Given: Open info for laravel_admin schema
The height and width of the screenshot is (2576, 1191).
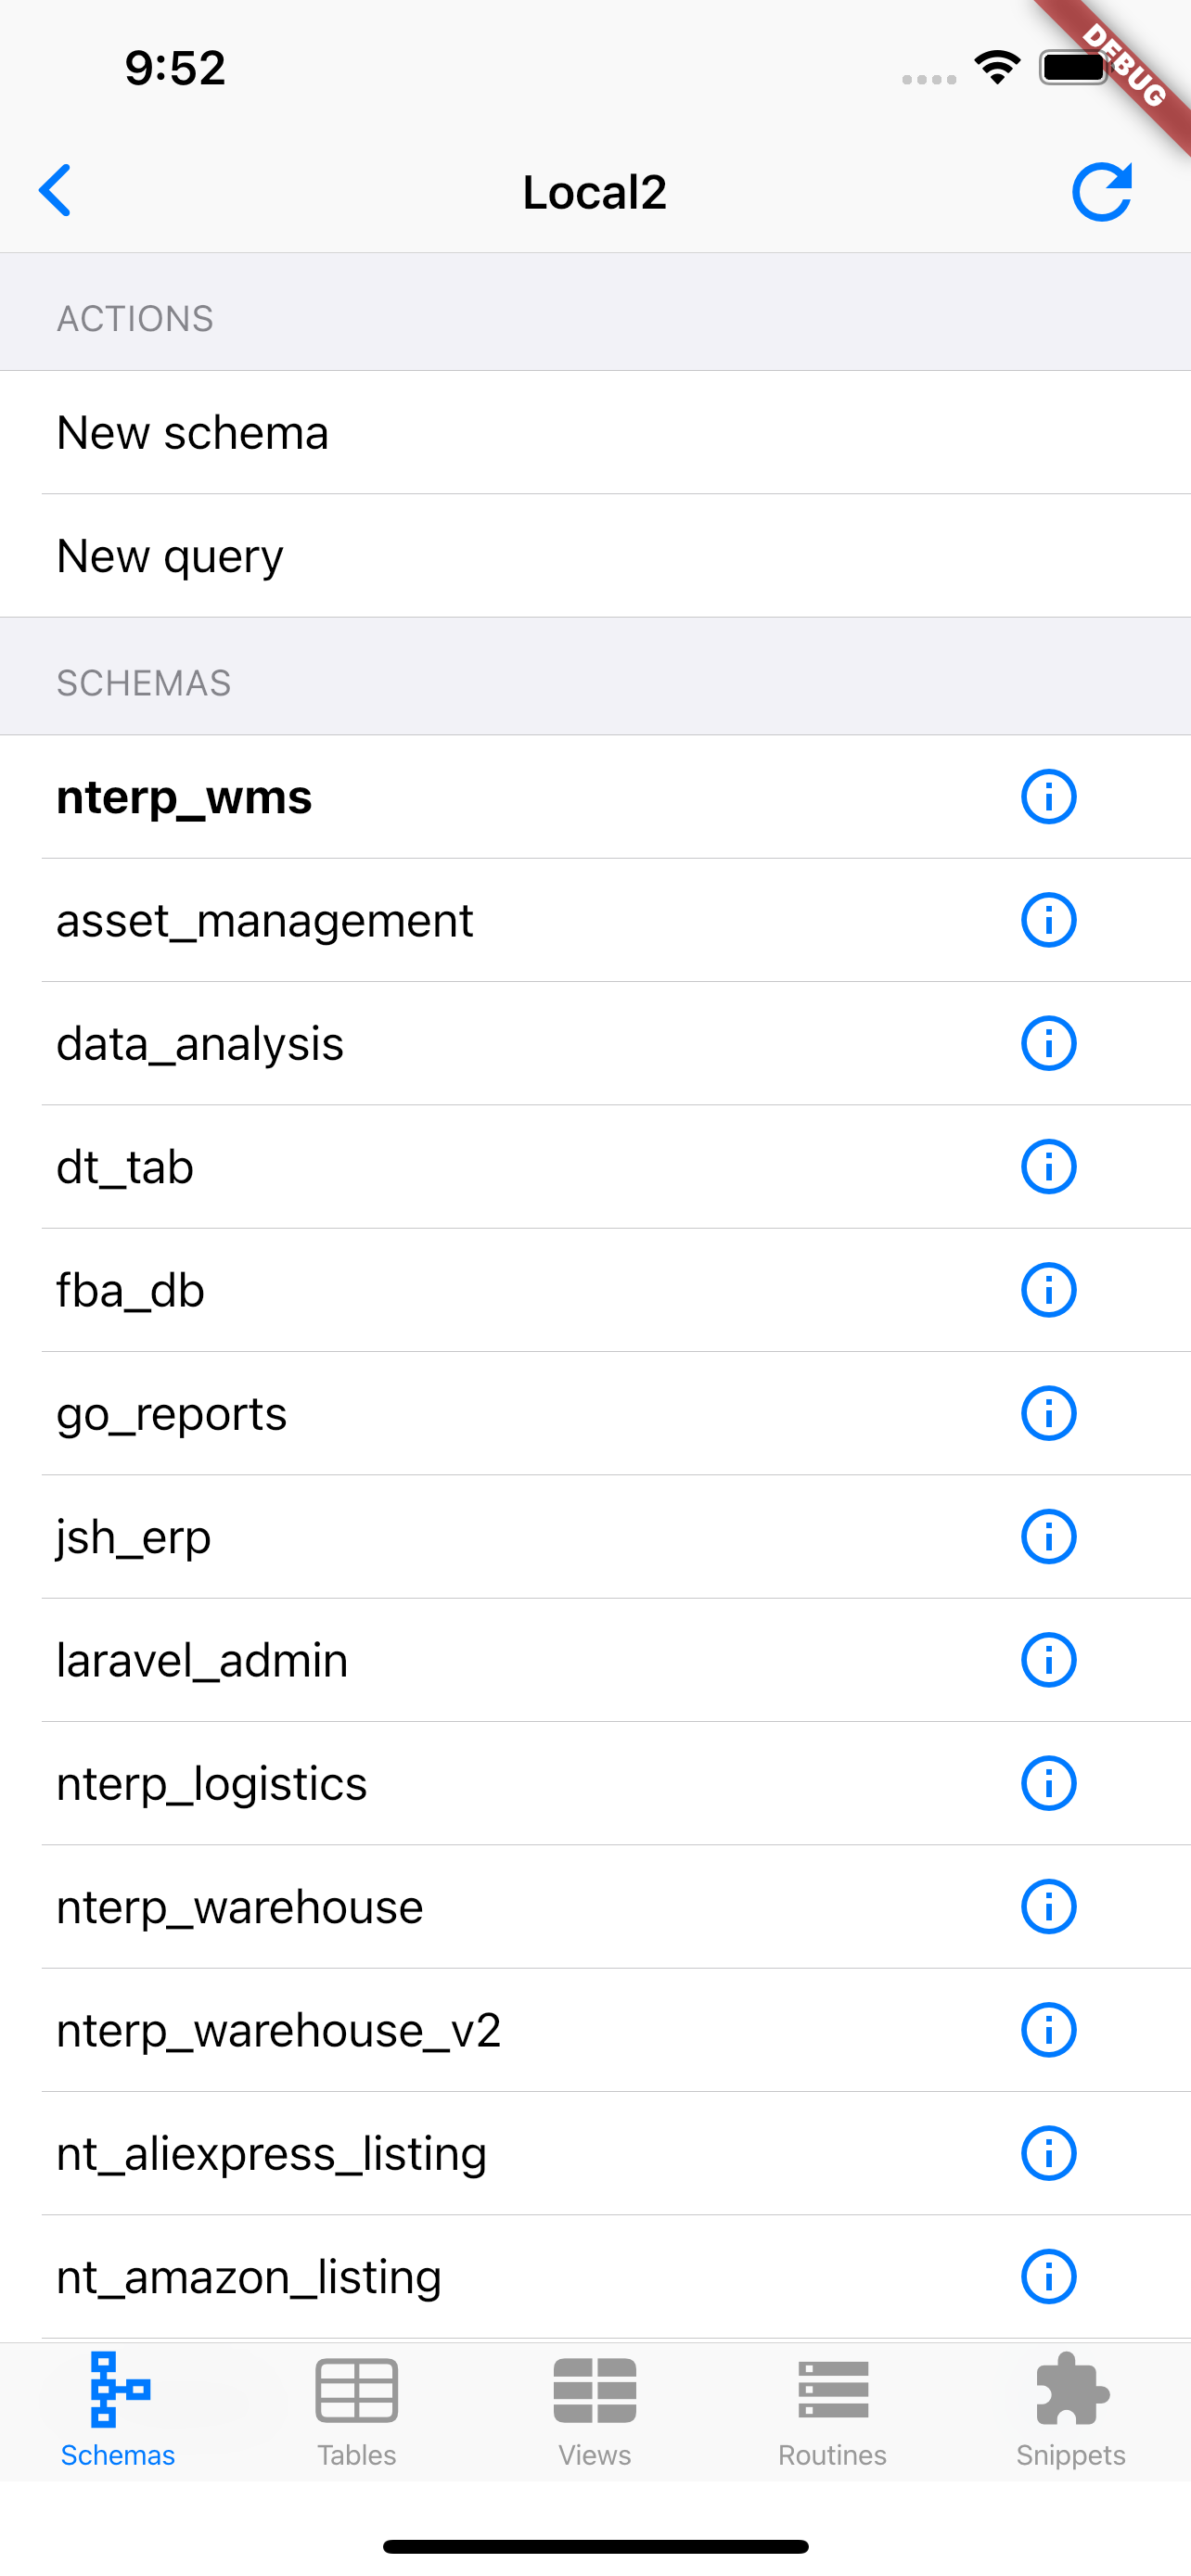Looking at the screenshot, I should pyautogui.click(x=1048, y=1660).
